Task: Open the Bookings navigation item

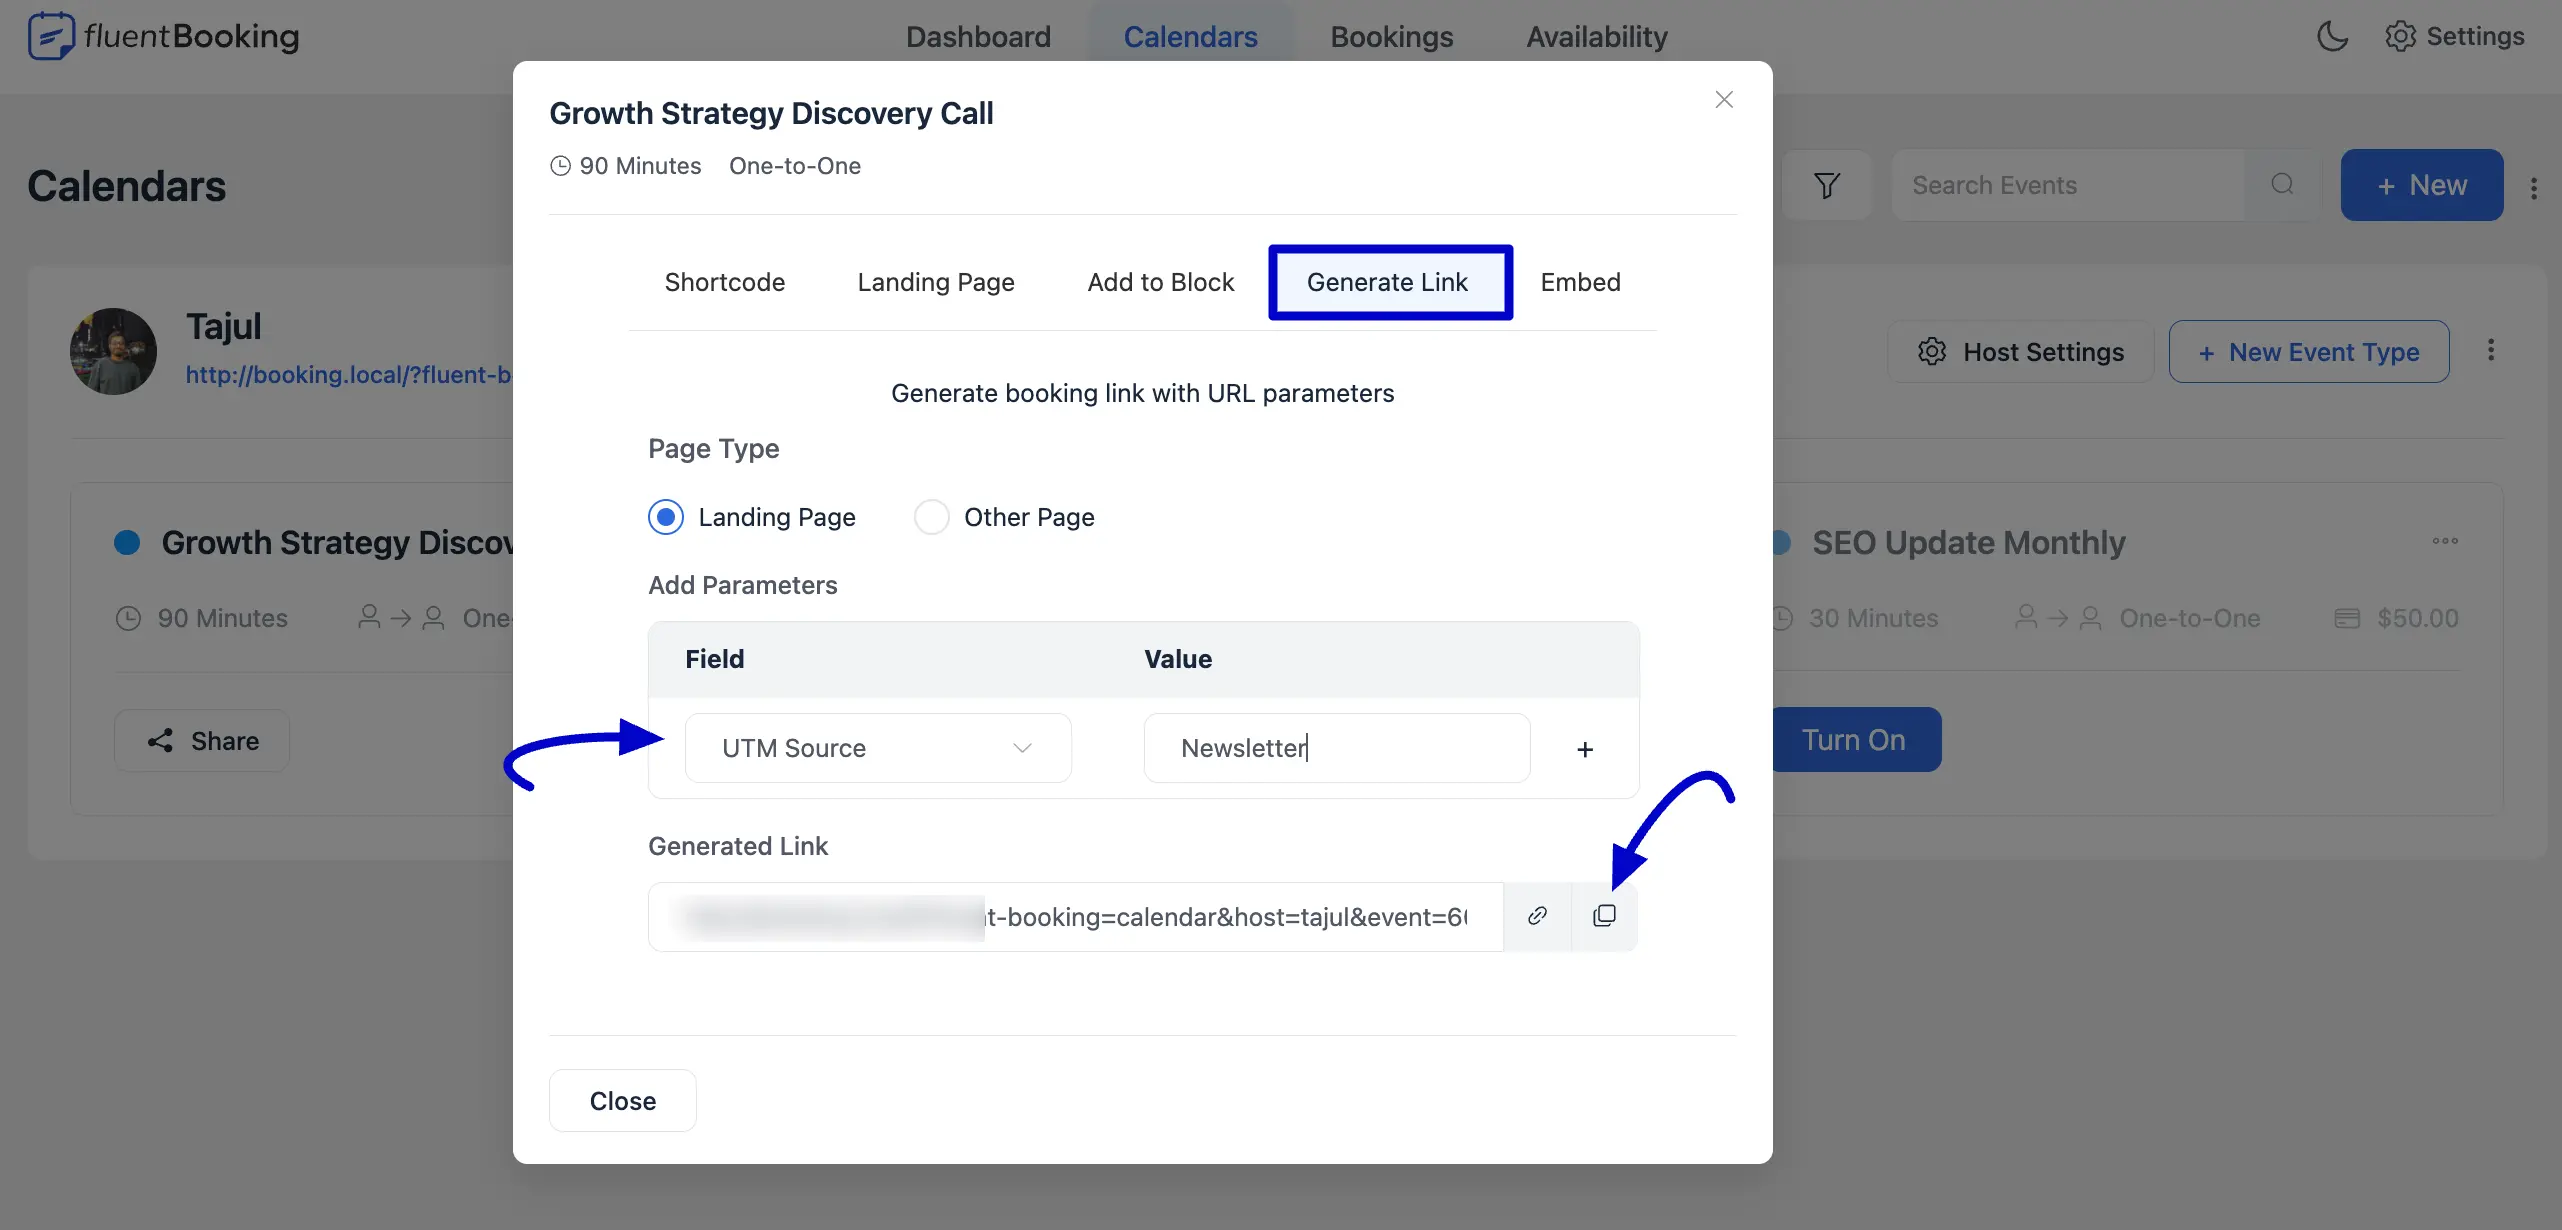Action: tap(1392, 37)
